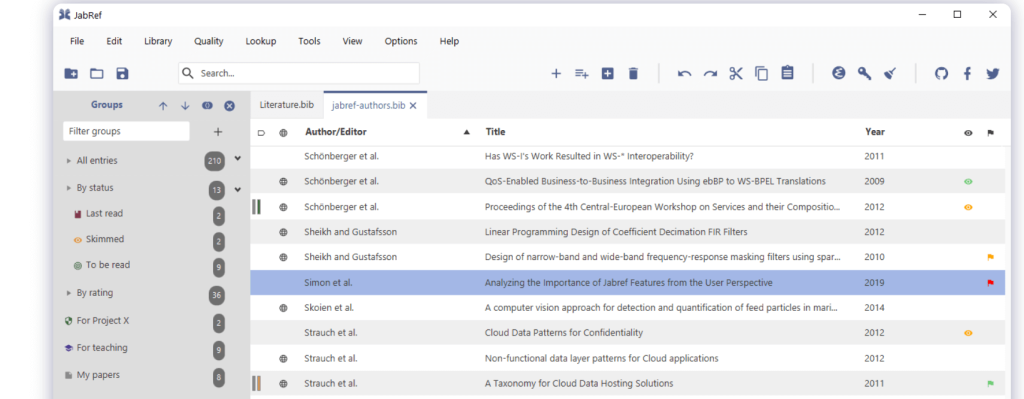This screenshot has height=399, width=1024.
Task: Open the GitHub link icon
Action: click(x=941, y=74)
